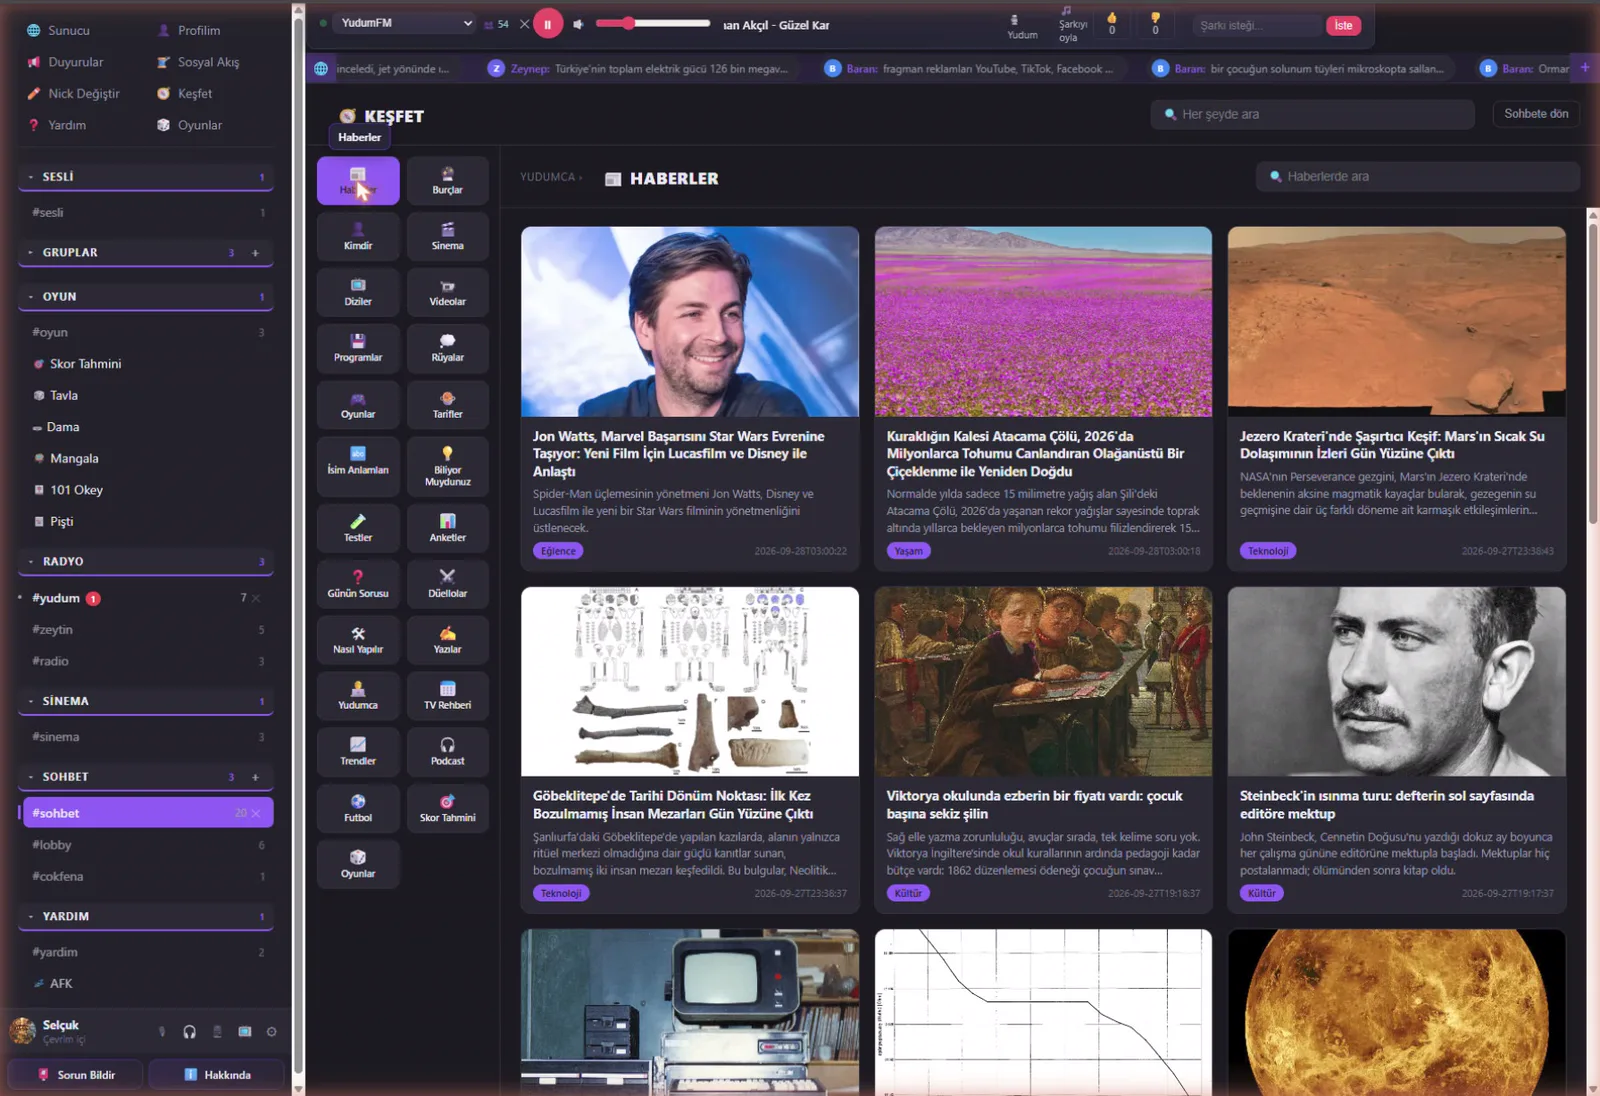Open the YudumFM station dropdown

tap(405, 23)
